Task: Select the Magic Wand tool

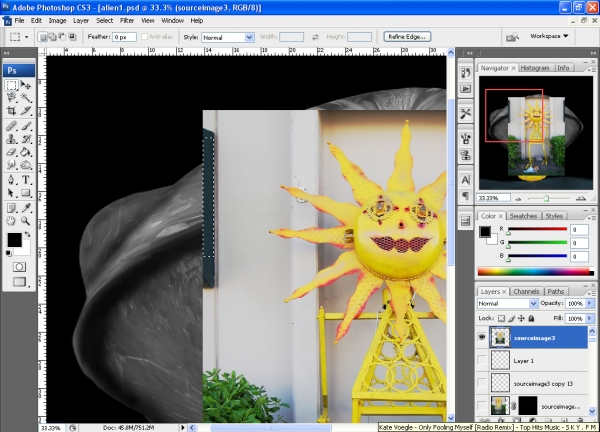Action: [26, 98]
